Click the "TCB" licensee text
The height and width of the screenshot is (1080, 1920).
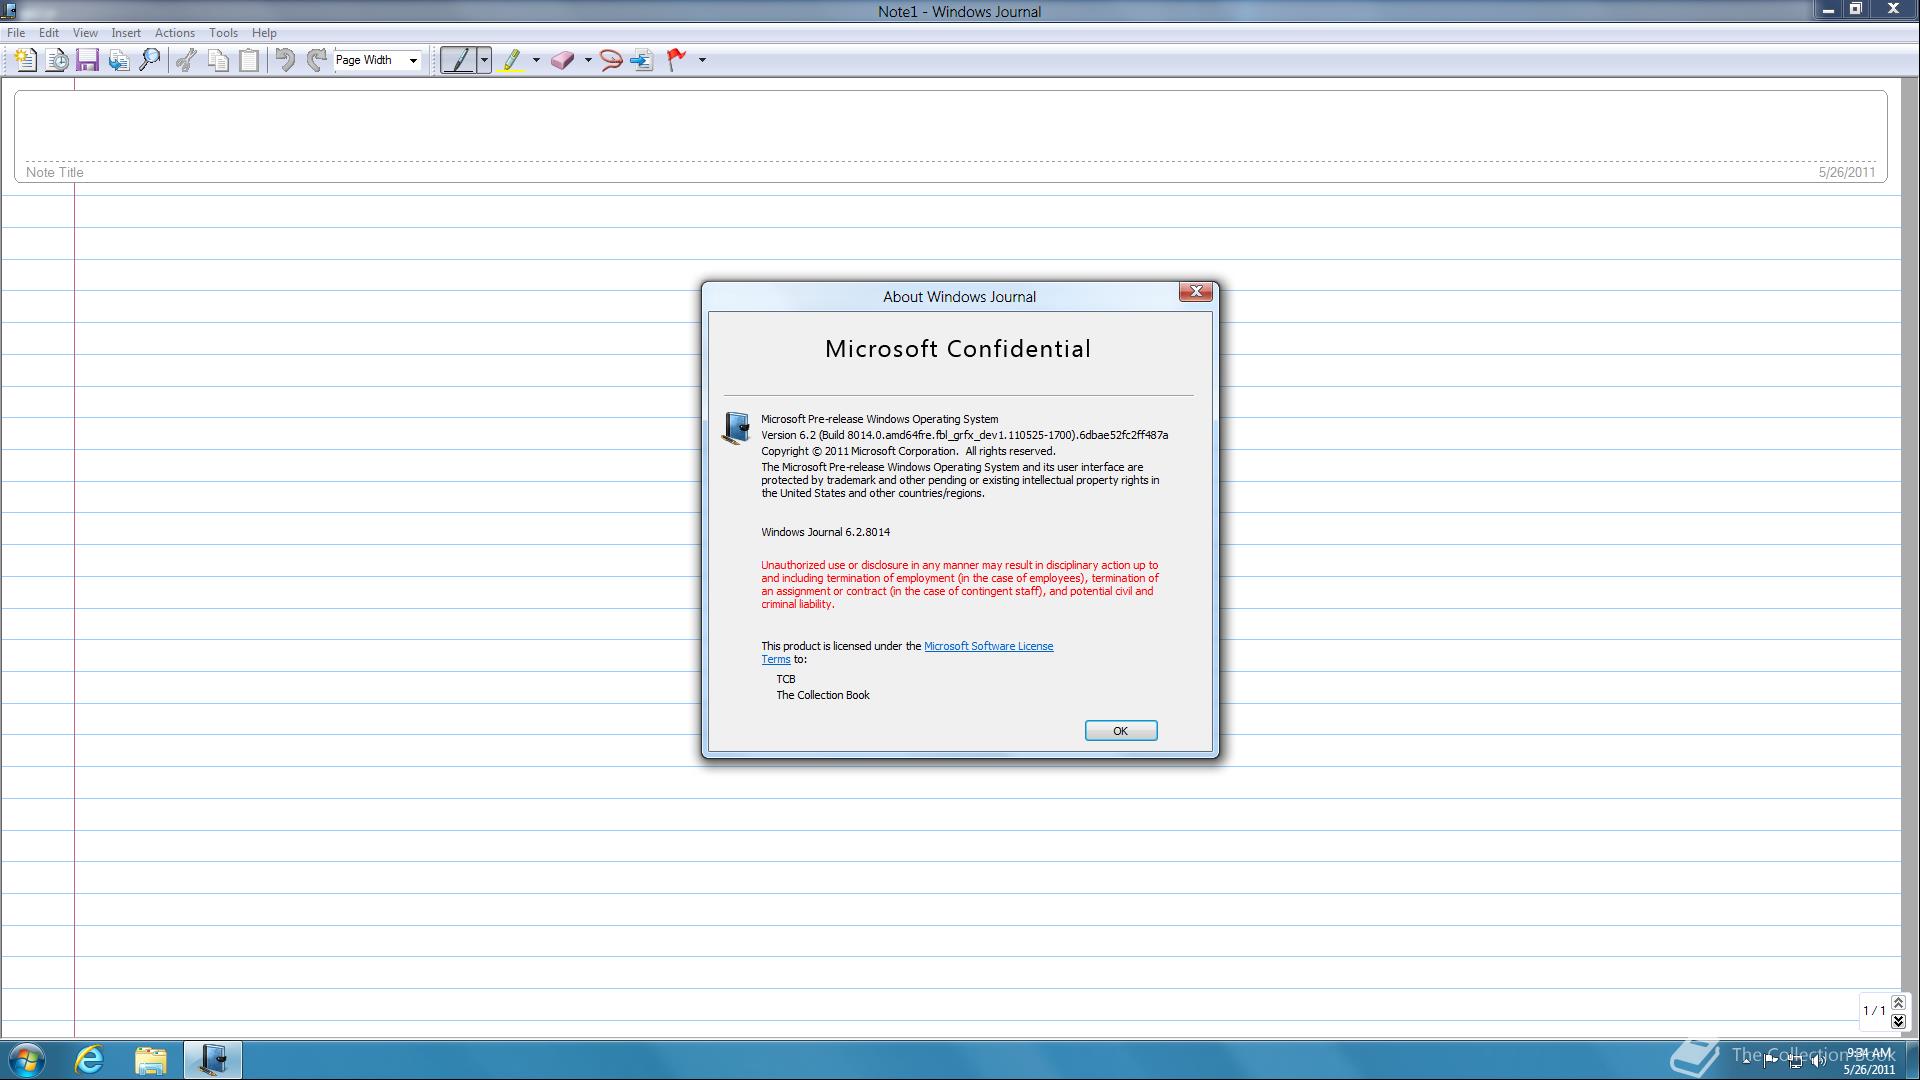click(786, 679)
